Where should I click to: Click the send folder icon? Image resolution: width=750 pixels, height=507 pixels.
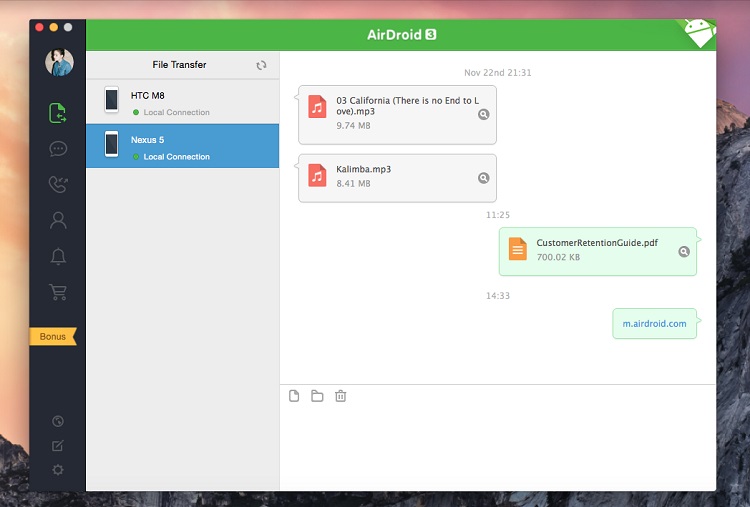click(x=317, y=396)
